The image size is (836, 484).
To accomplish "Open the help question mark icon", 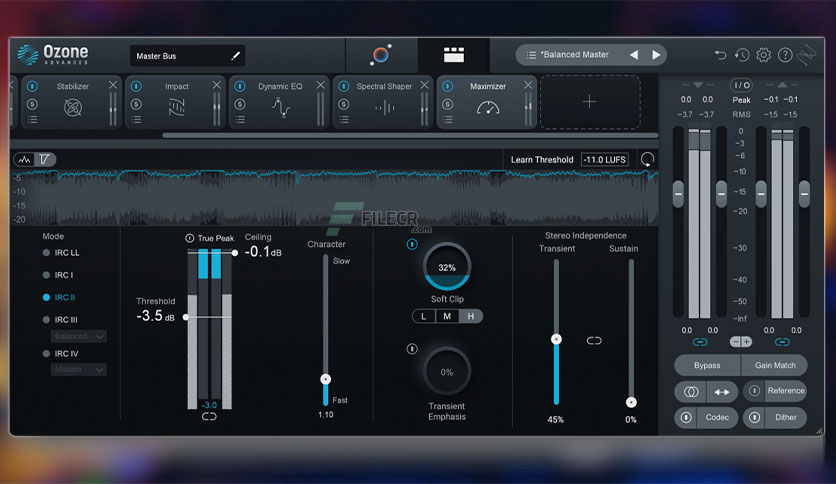I will [x=785, y=55].
